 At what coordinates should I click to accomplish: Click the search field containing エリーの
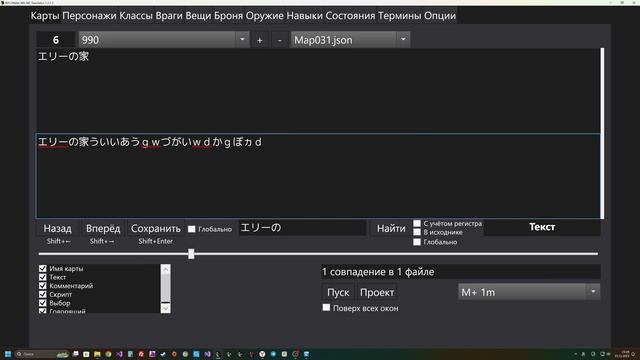click(x=302, y=228)
